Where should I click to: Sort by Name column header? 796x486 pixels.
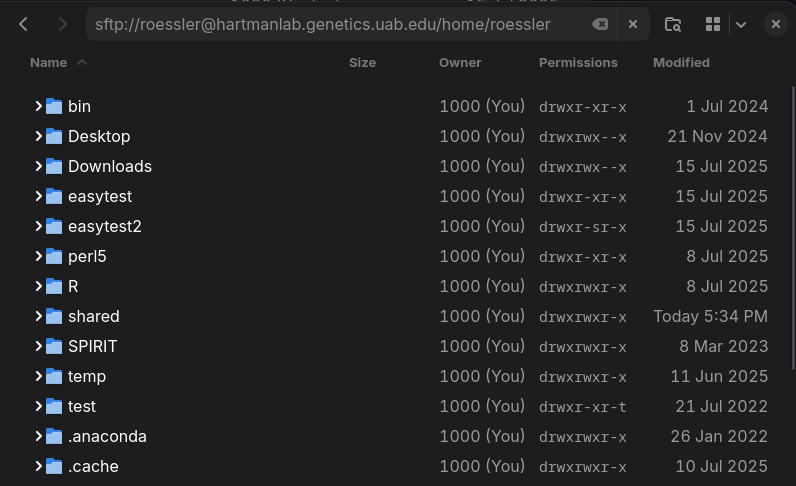tap(48, 62)
